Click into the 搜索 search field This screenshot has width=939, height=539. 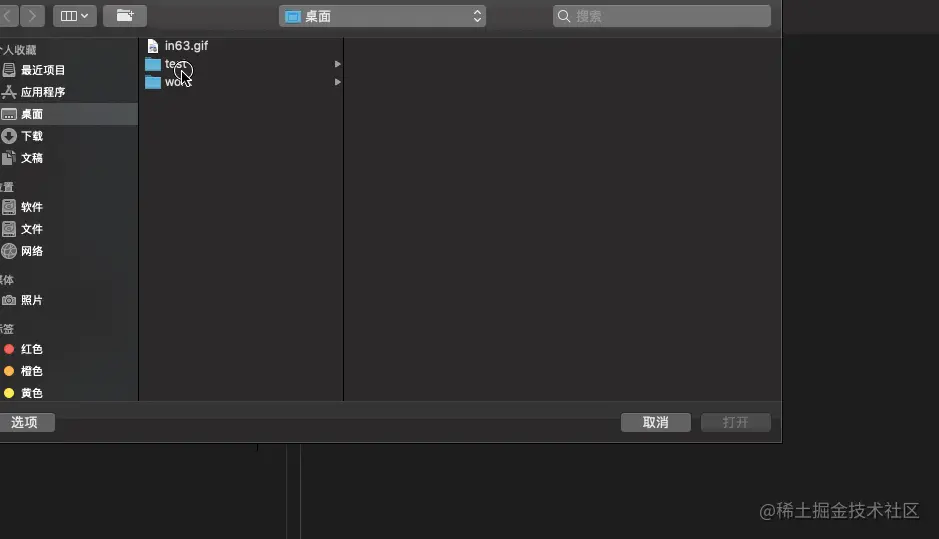pos(662,16)
